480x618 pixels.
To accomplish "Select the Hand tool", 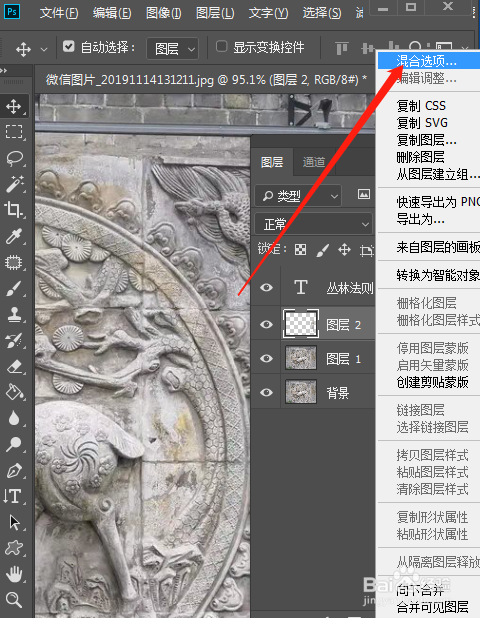I will pos(14,574).
